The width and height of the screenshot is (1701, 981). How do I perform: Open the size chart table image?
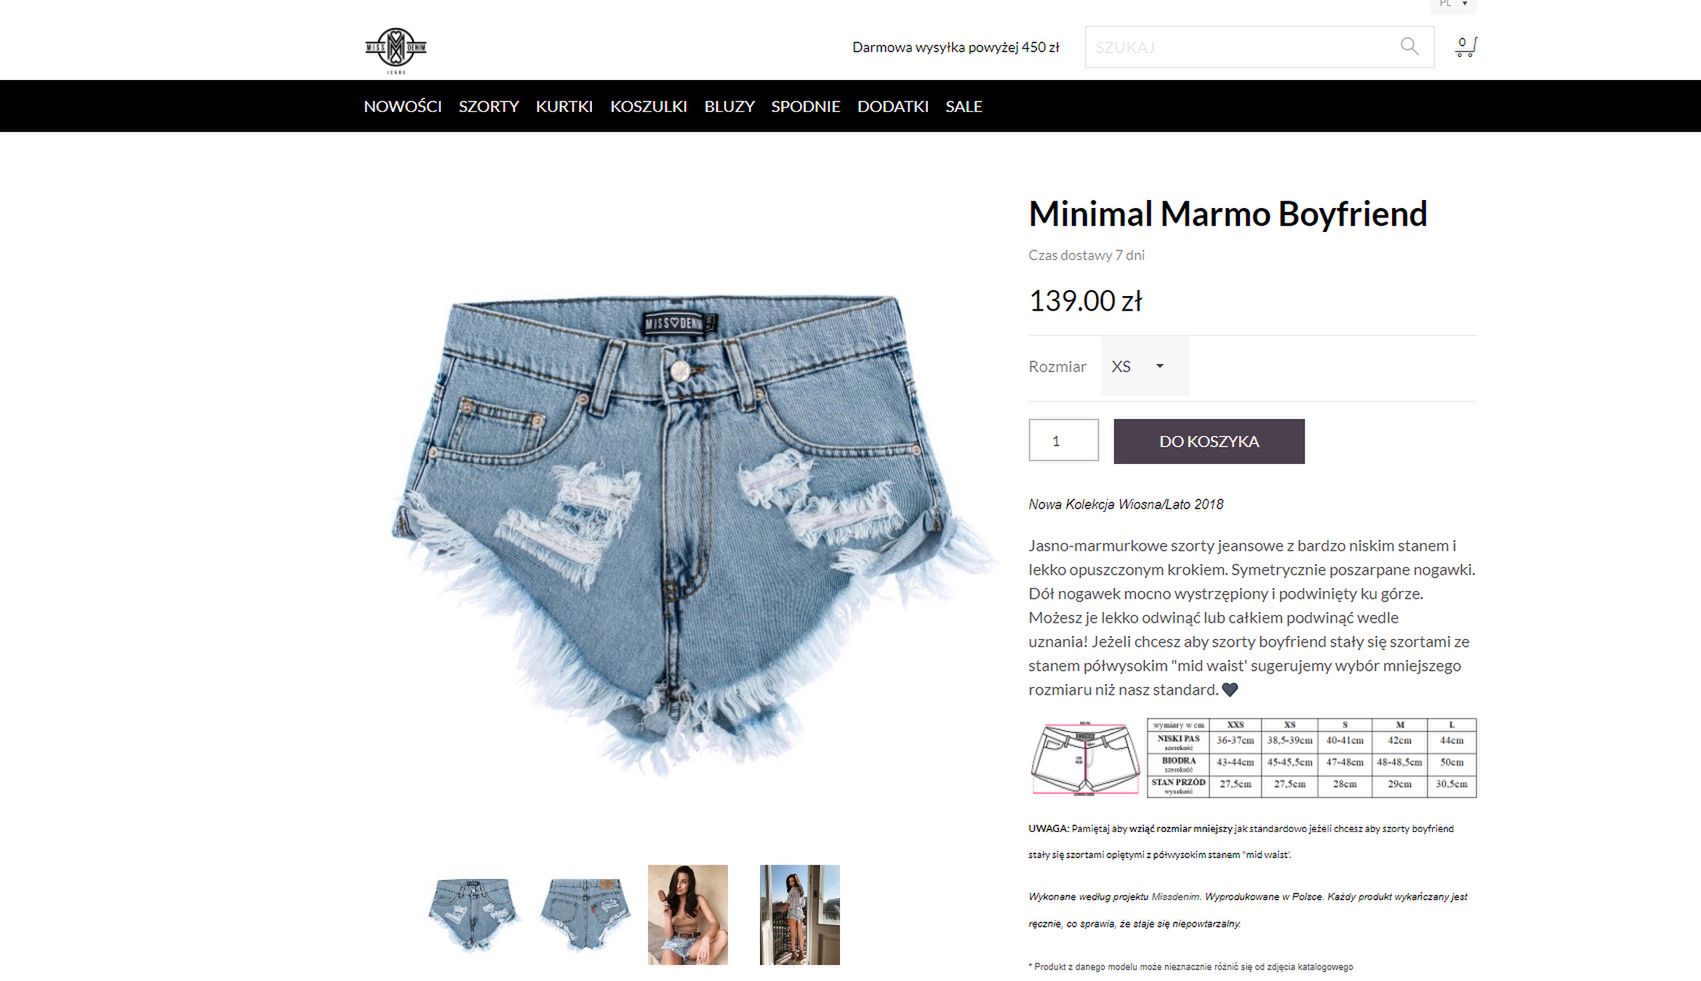1253,757
